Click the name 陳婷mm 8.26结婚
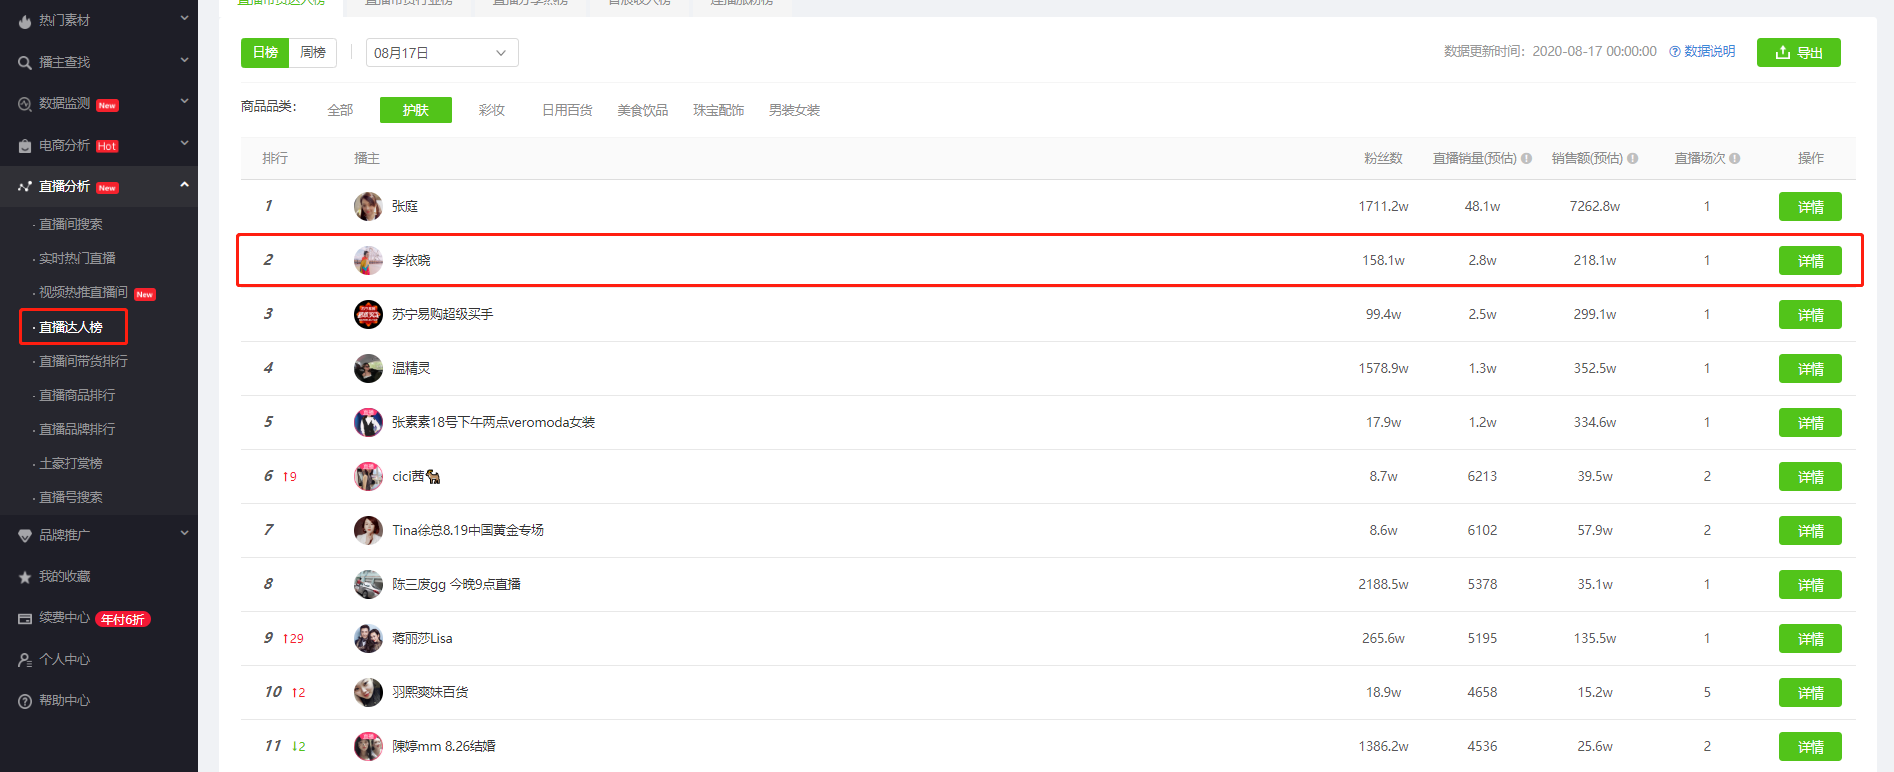Image resolution: width=1894 pixels, height=772 pixels. [444, 746]
